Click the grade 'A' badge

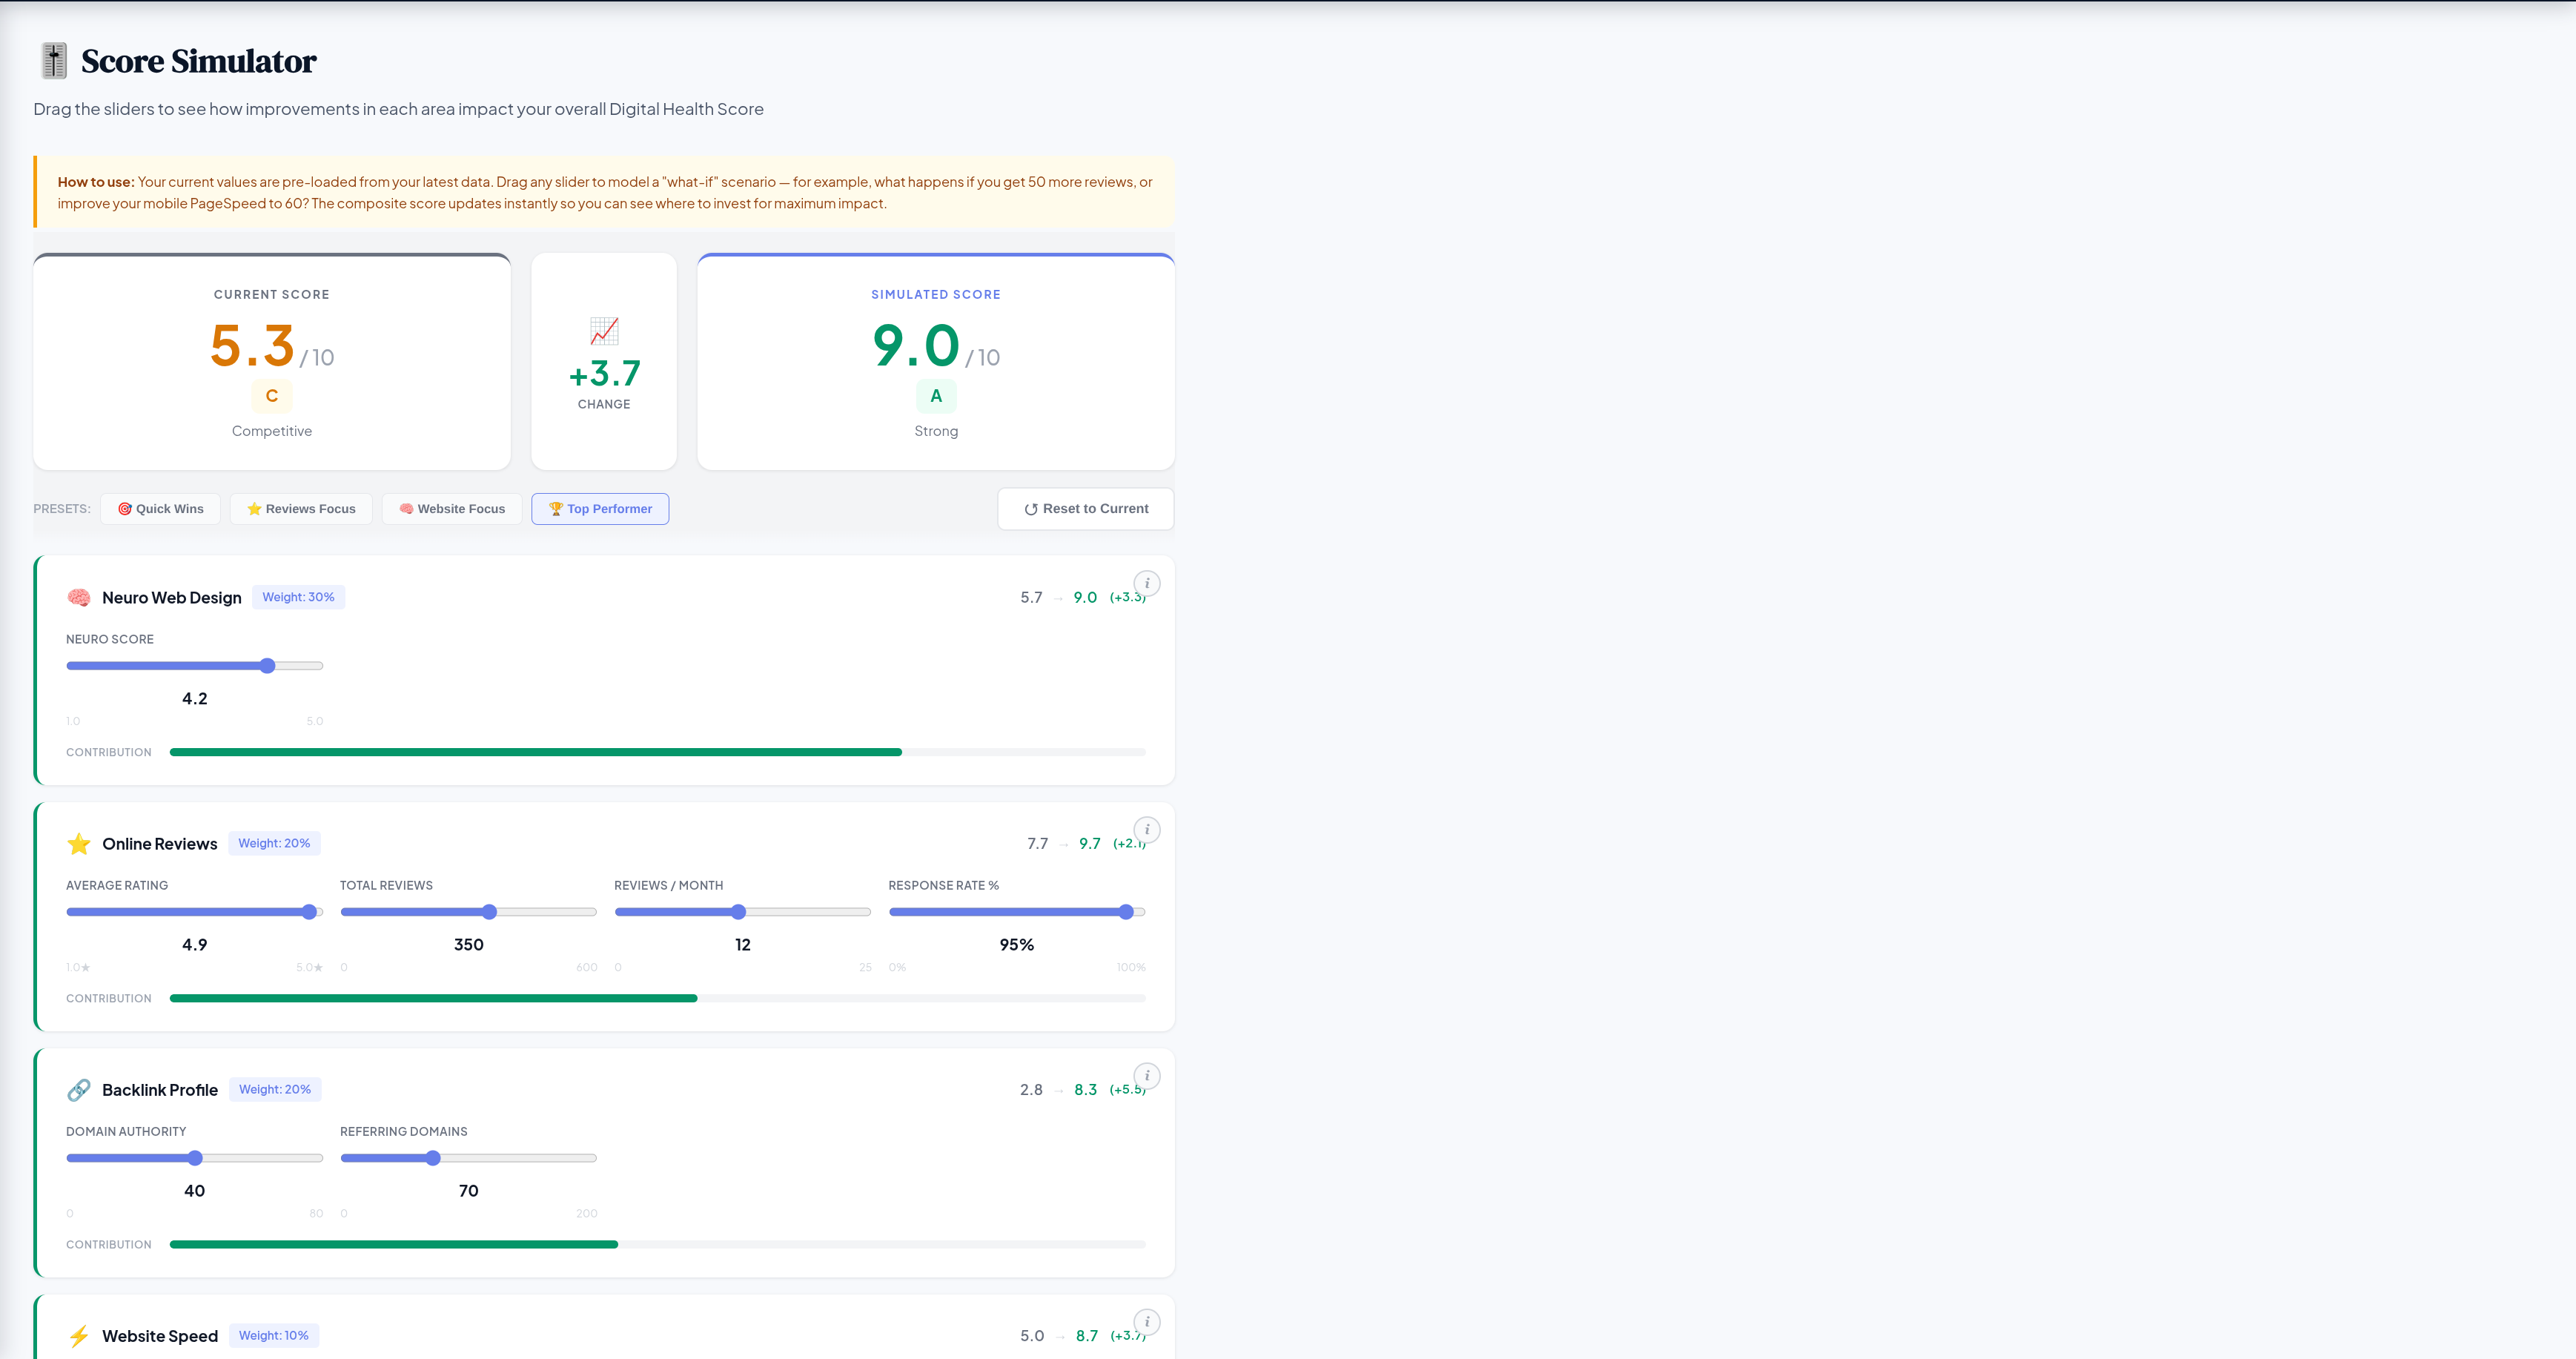[x=936, y=396]
